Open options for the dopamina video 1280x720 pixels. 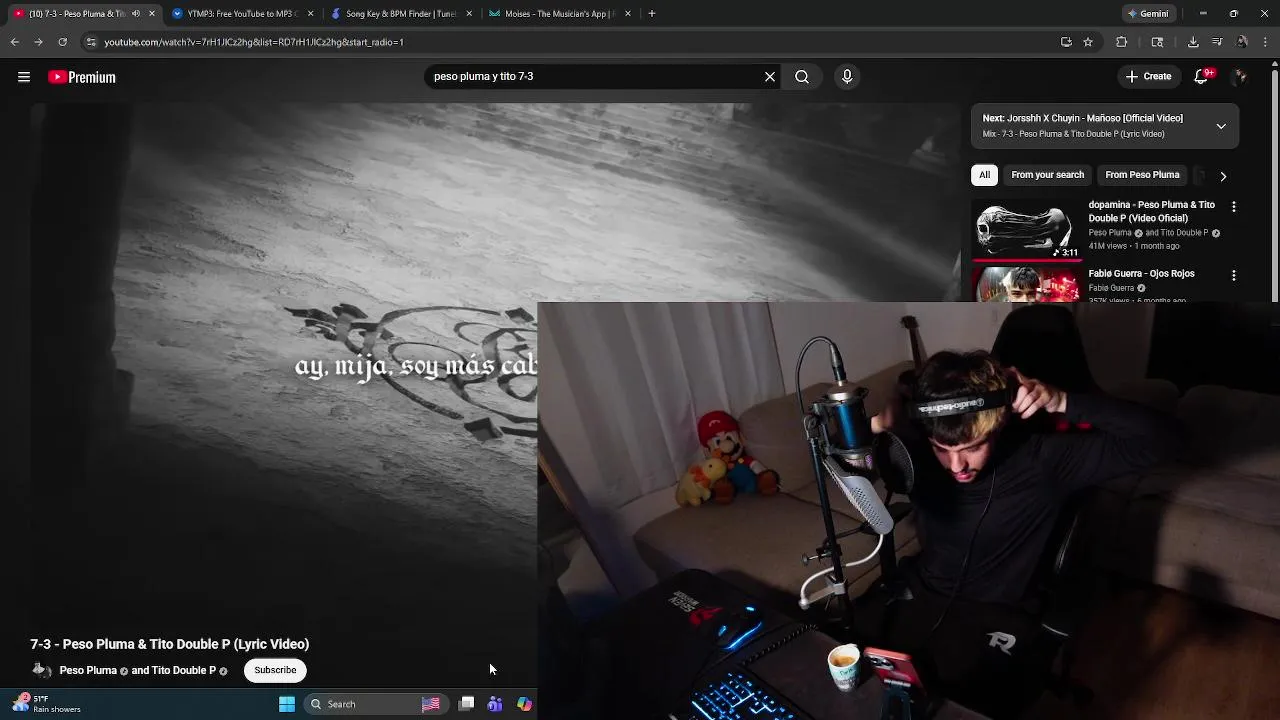click(x=1233, y=206)
